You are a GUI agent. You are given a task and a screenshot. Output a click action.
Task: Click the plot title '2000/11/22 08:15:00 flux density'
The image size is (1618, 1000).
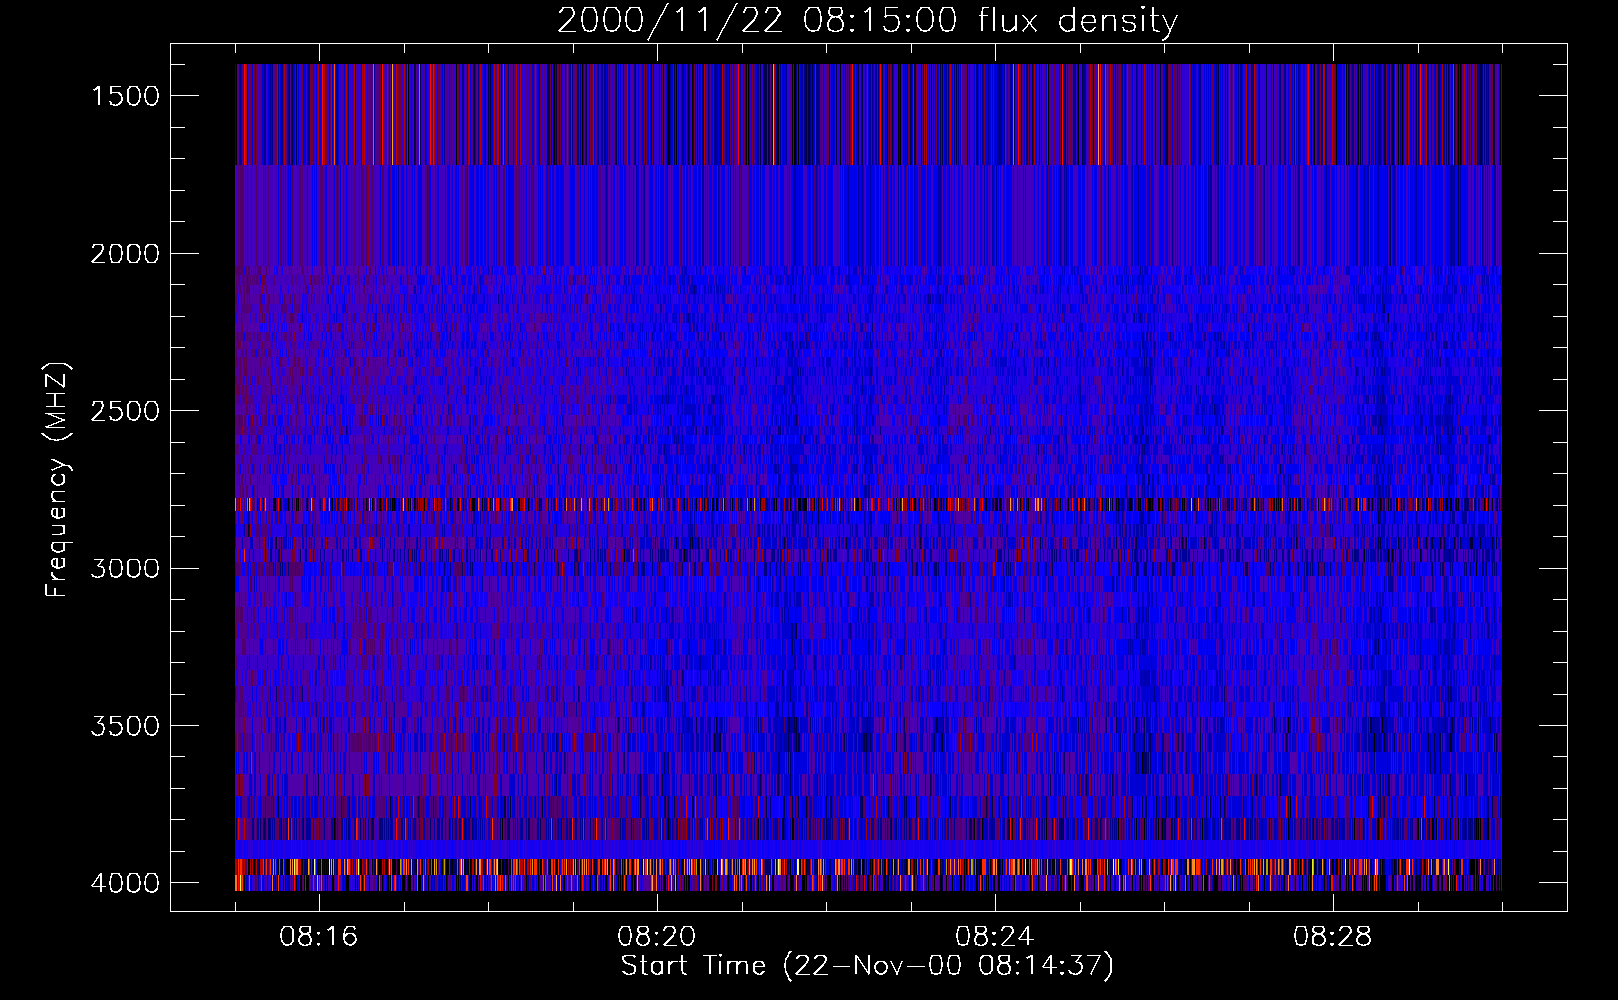pos(867,20)
